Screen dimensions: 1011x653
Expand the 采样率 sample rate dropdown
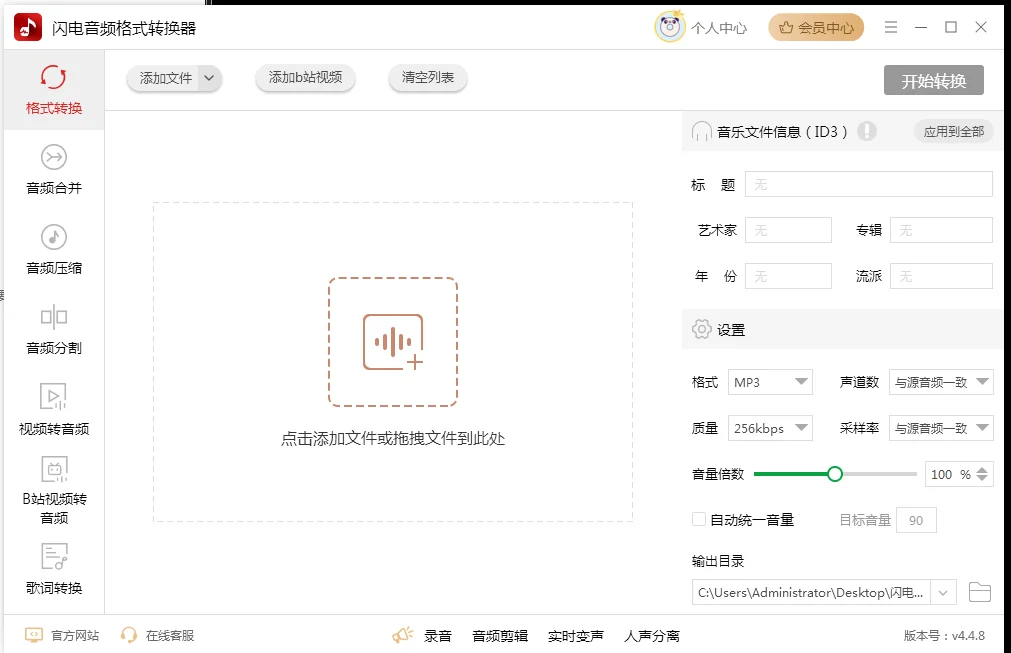pos(941,428)
